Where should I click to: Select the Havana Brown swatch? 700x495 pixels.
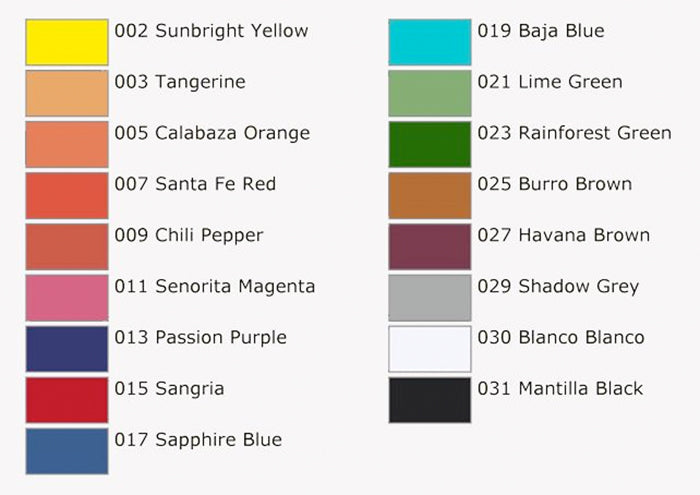[x=430, y=247]
